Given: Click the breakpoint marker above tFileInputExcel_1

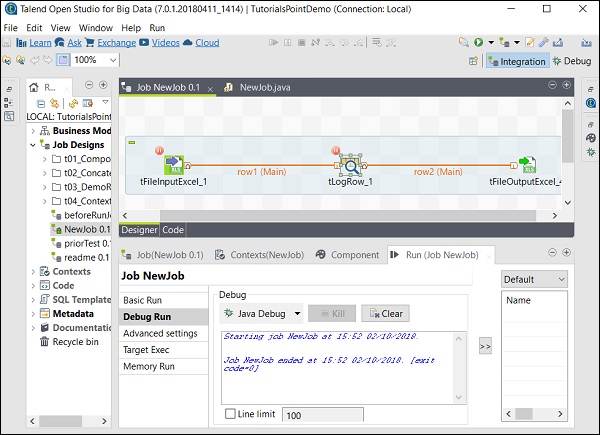Looking at the screenshot, I should (159, 150).
